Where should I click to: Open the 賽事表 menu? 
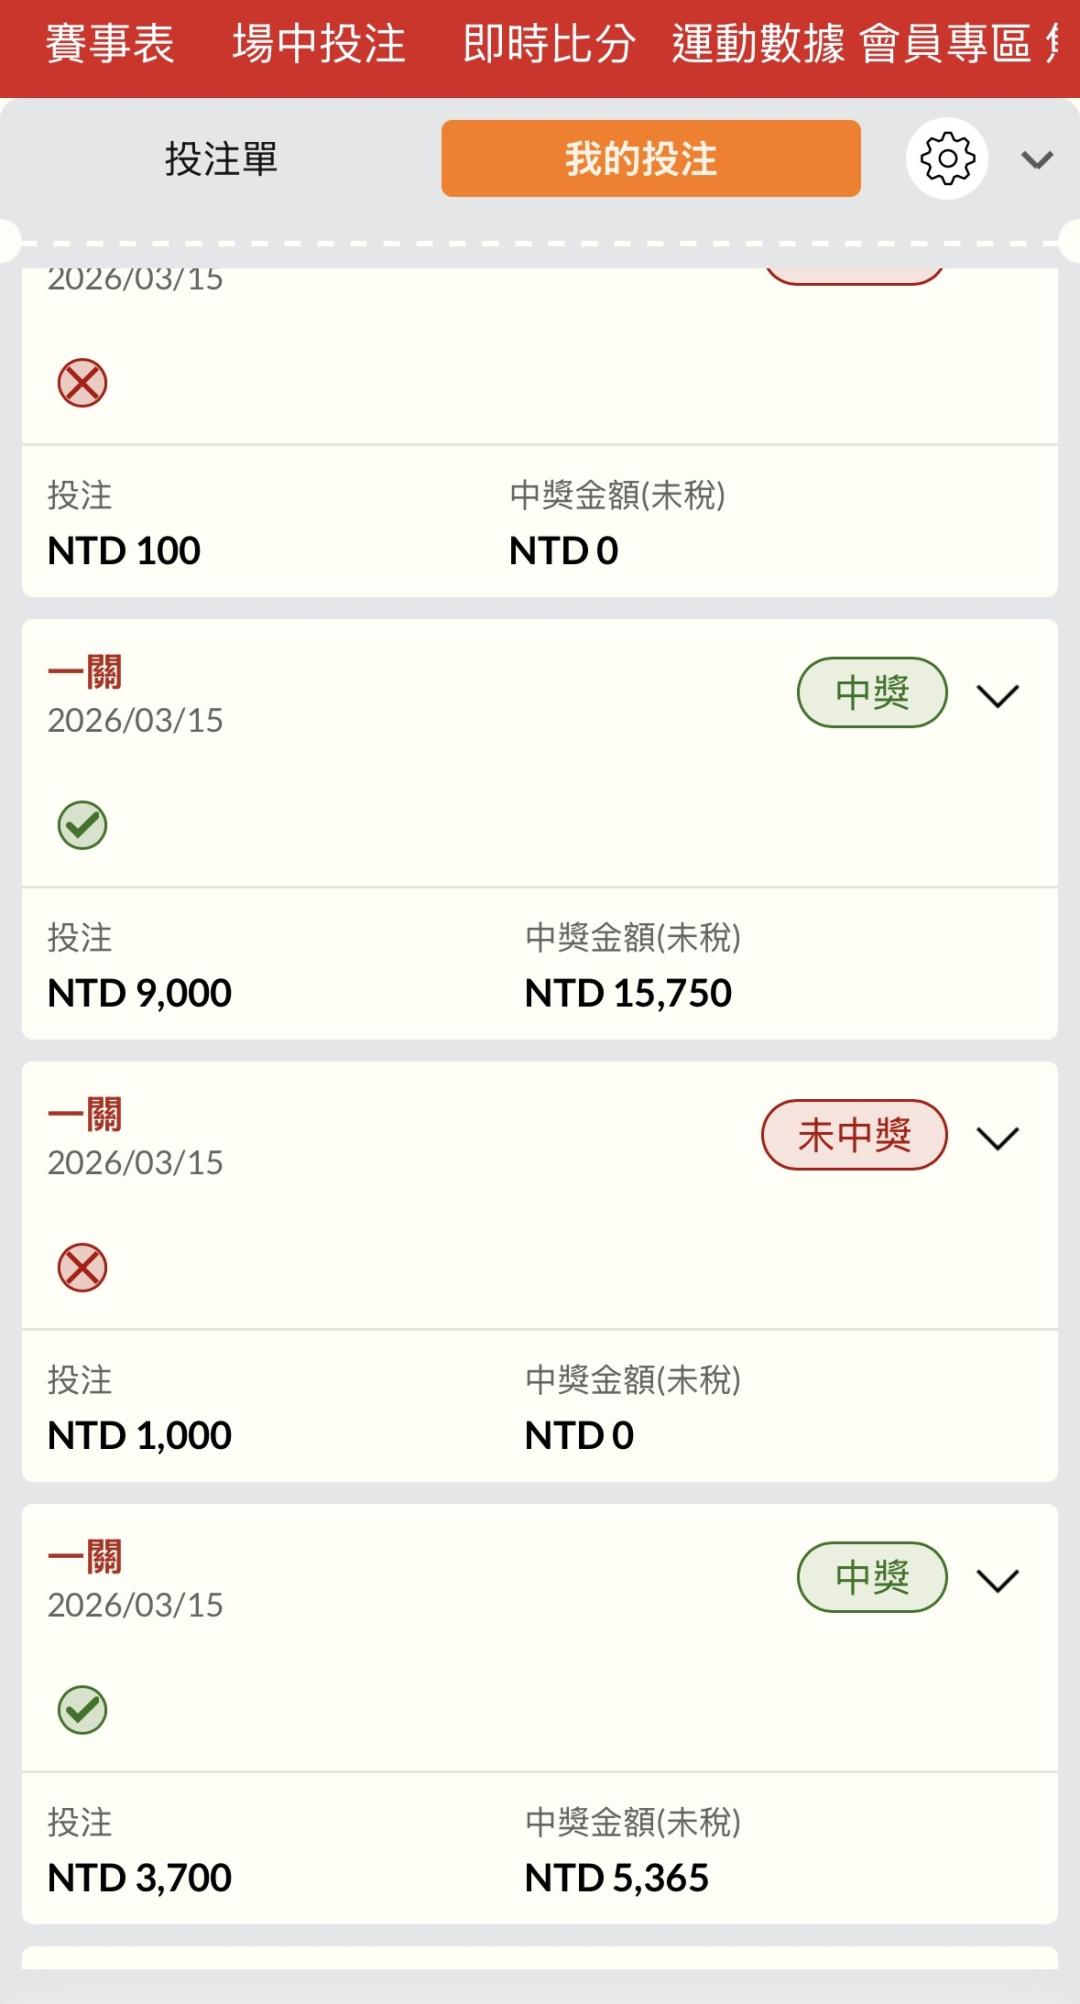pos(110,44)
